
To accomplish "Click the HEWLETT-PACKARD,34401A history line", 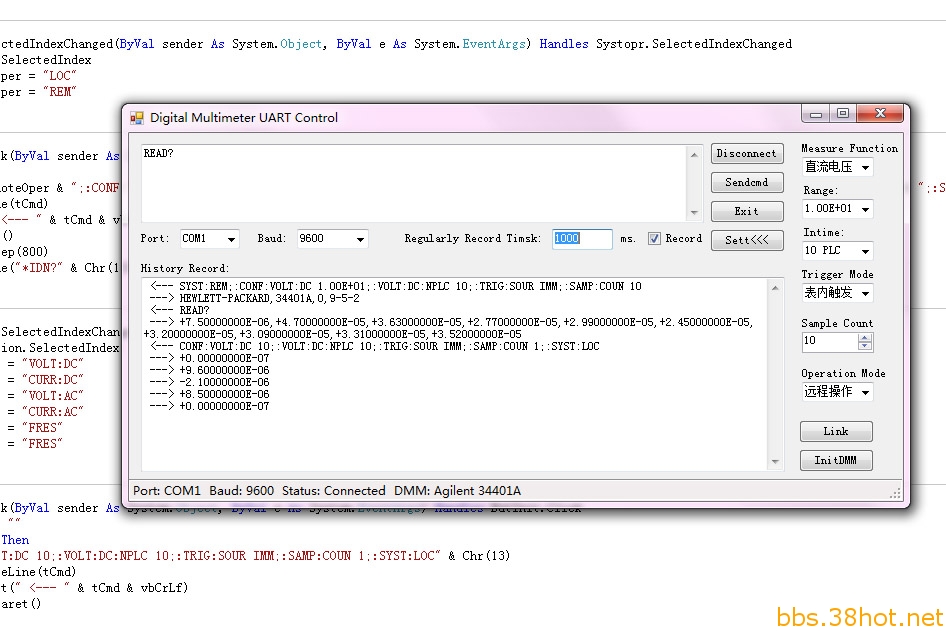I will point(255,298).
